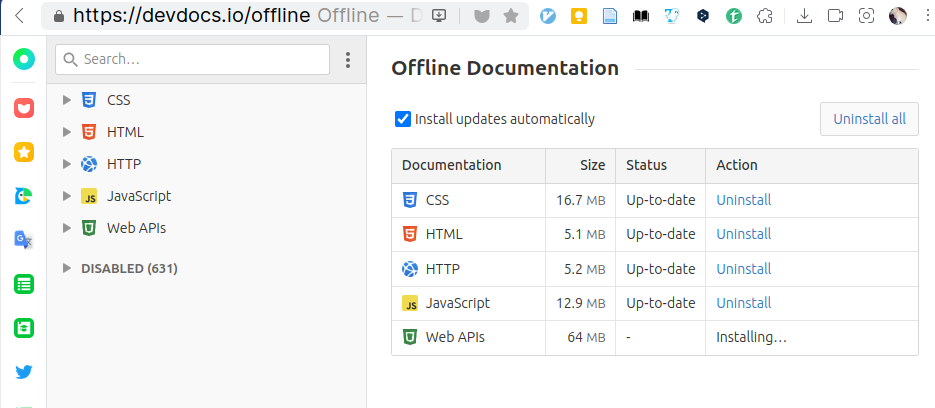Uninstall the HTML documentation
Screen dimensions: 935x408
[744, 234]
